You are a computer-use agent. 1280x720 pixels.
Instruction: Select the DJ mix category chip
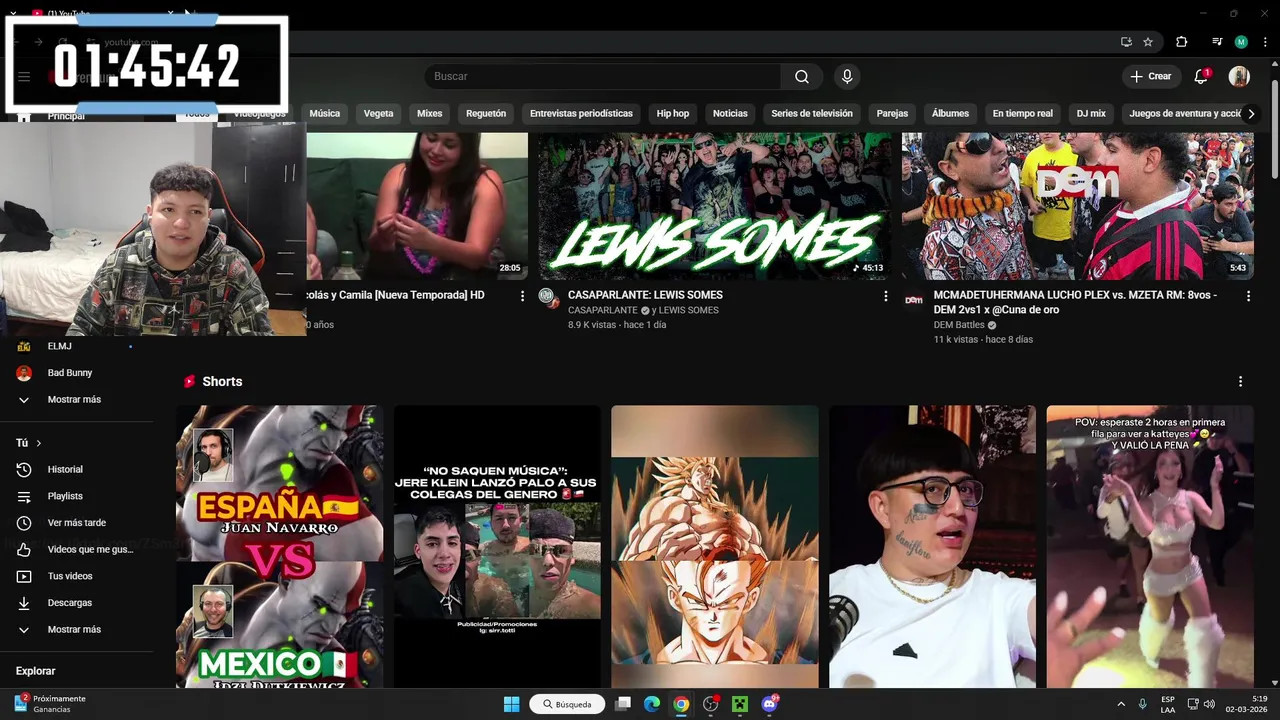1091,114
